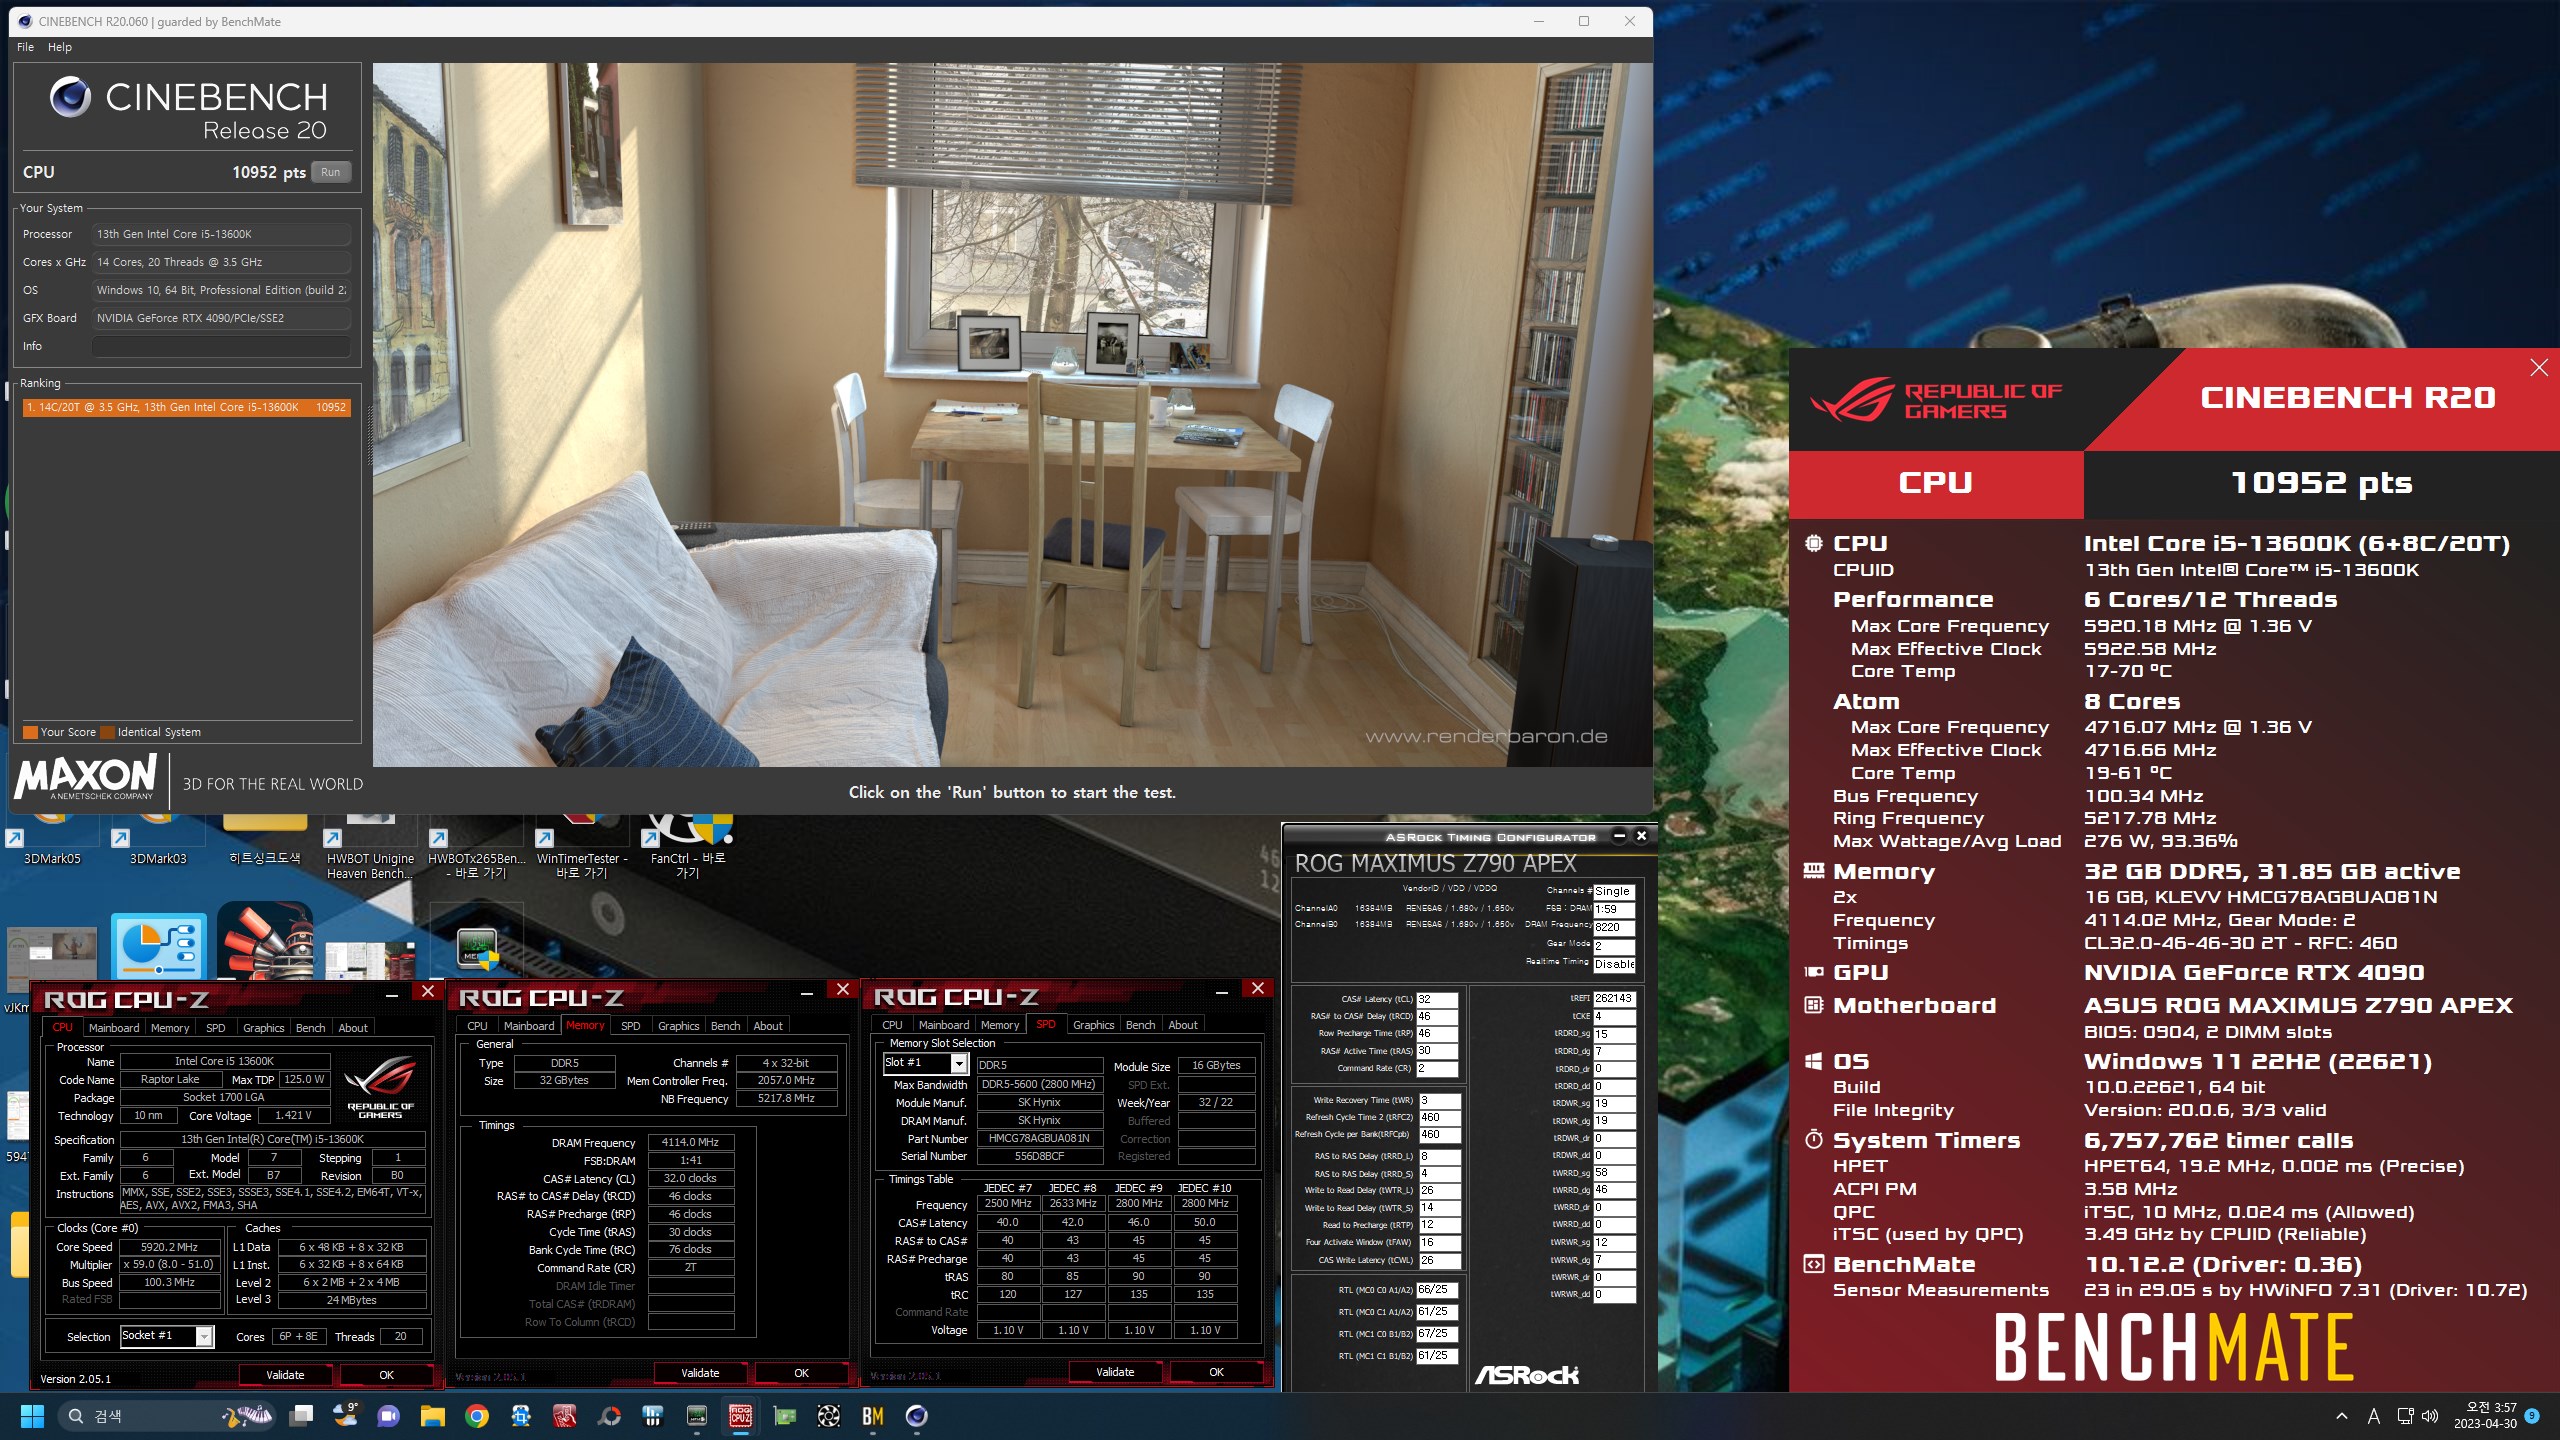Click the red app icon in taskbar

pos(565,1416)
